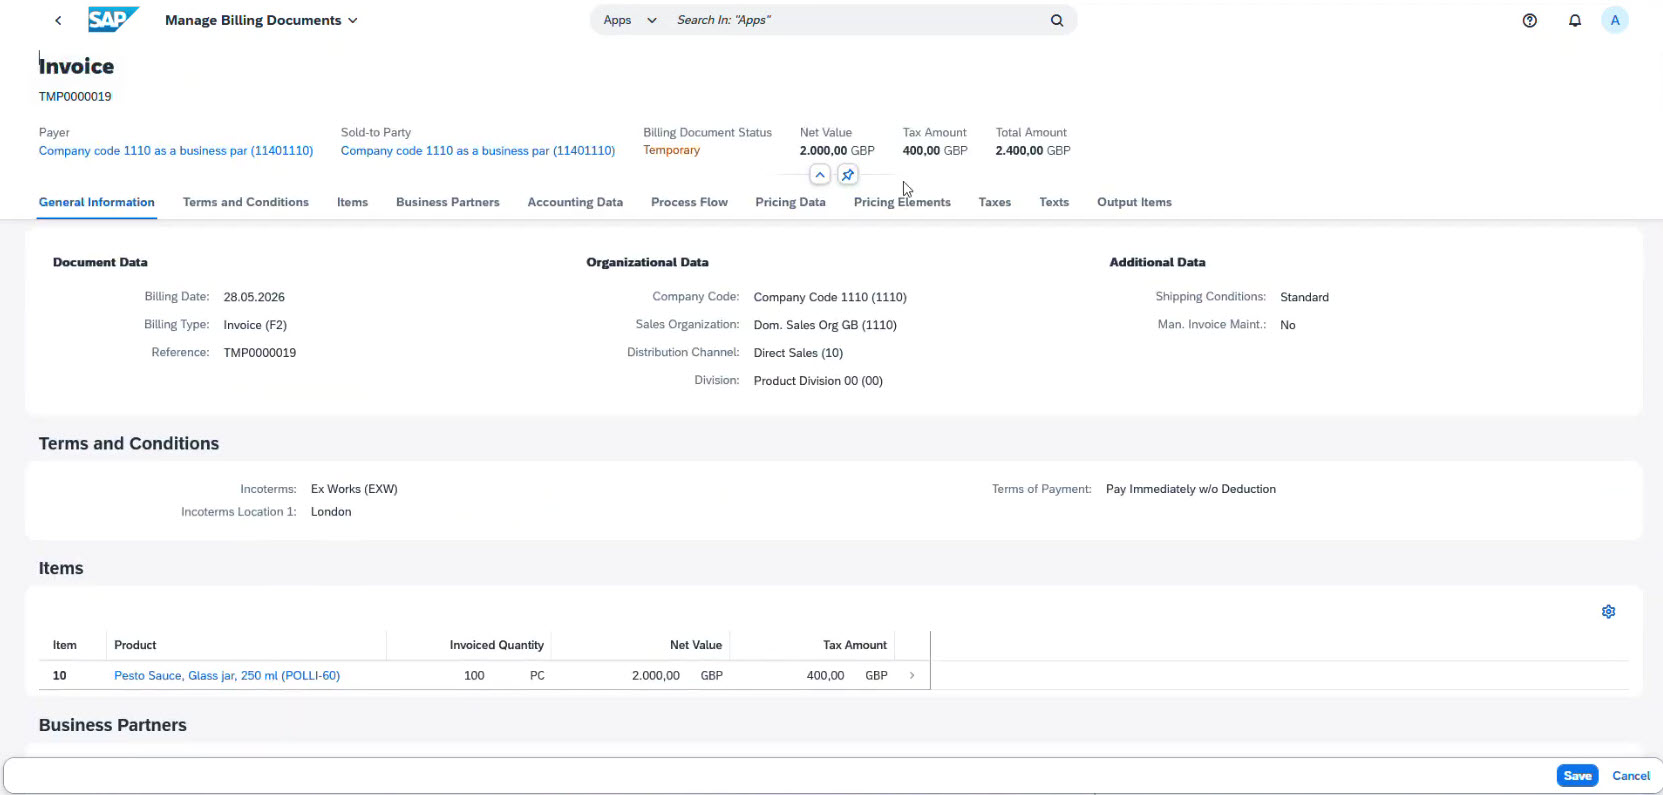This screenshot has height=795, width=1663.
Task: Click London incoterms location value
Action: [331, 512]
